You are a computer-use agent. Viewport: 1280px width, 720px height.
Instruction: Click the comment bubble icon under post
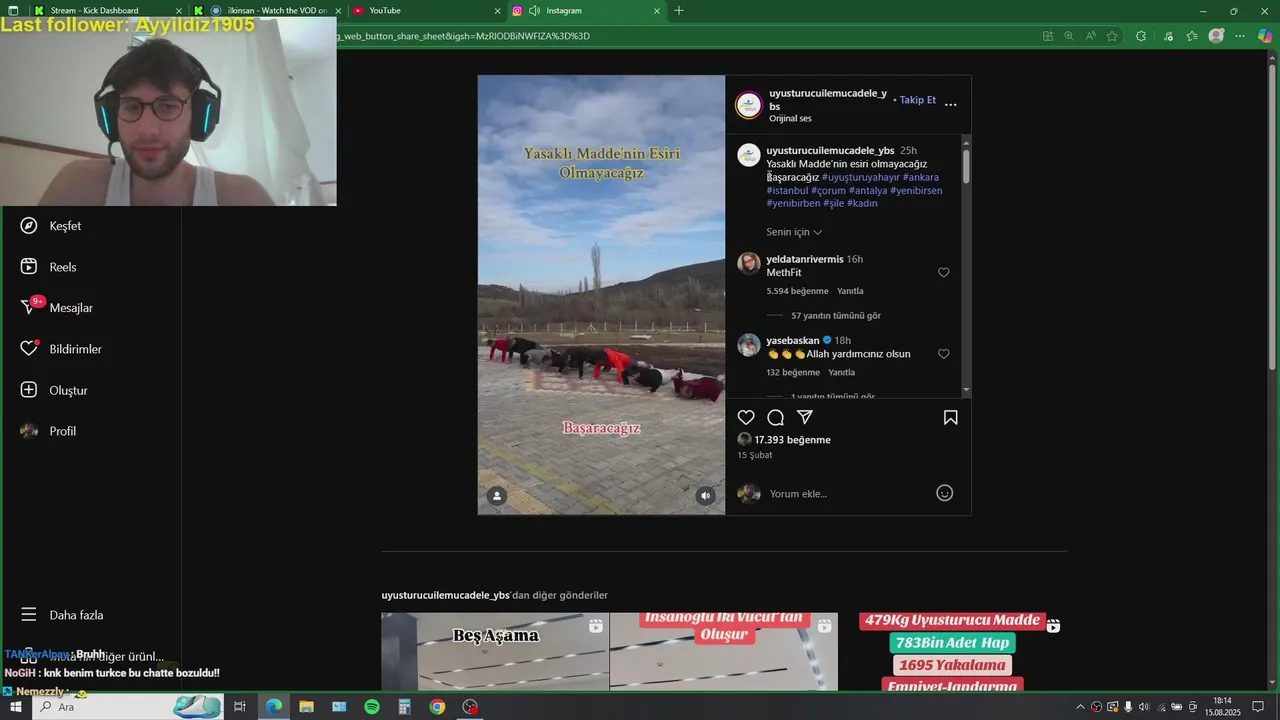[x=775, y=417]
